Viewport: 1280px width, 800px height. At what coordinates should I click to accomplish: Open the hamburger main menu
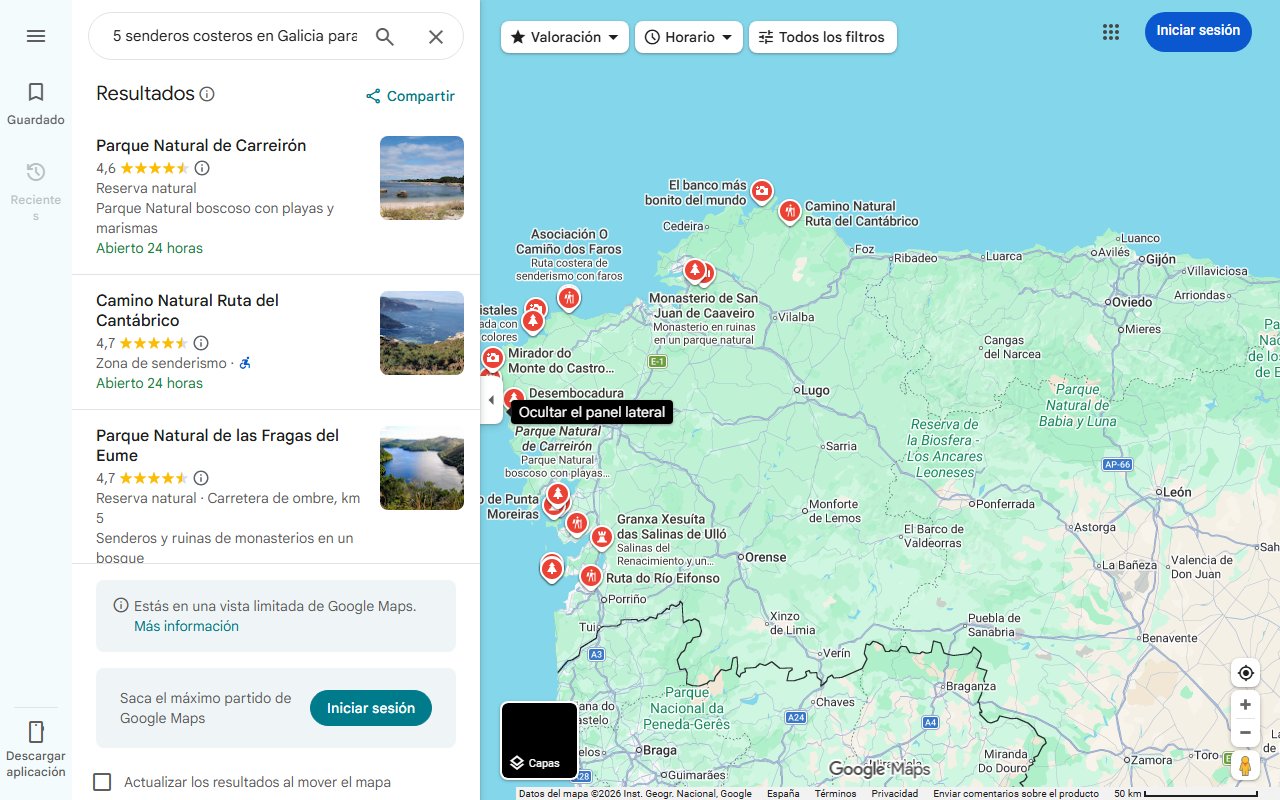click(36, 36)
